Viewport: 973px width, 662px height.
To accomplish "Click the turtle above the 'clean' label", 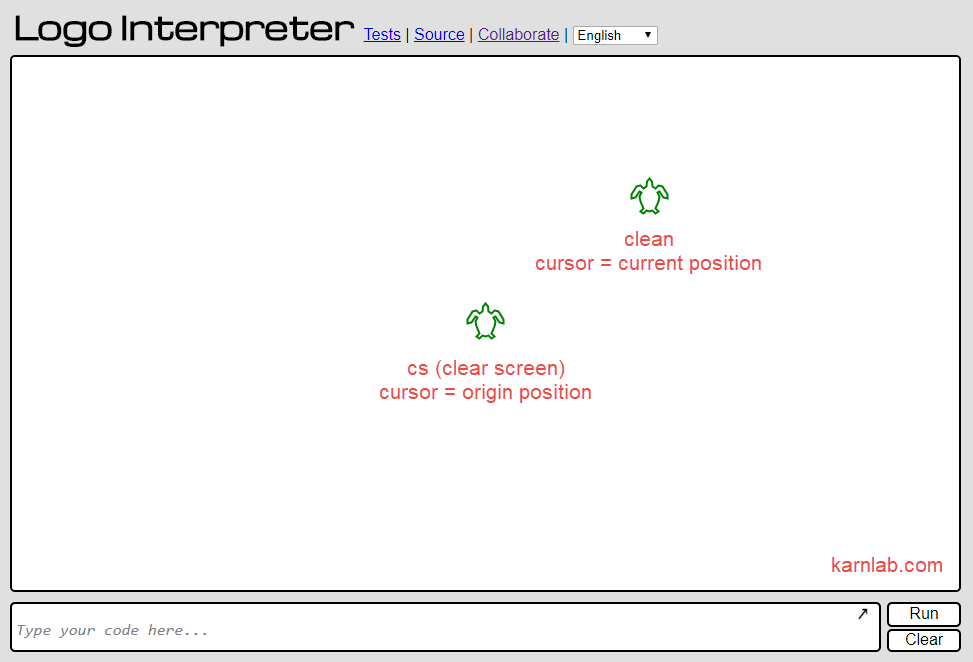I will 649,196.
